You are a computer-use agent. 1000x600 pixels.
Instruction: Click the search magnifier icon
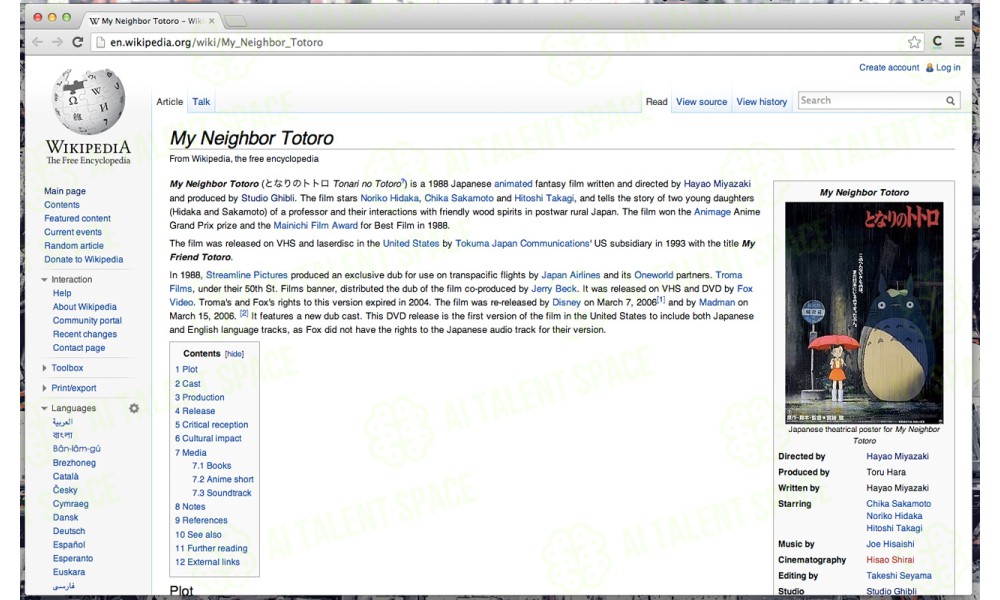tap(950, 101)
